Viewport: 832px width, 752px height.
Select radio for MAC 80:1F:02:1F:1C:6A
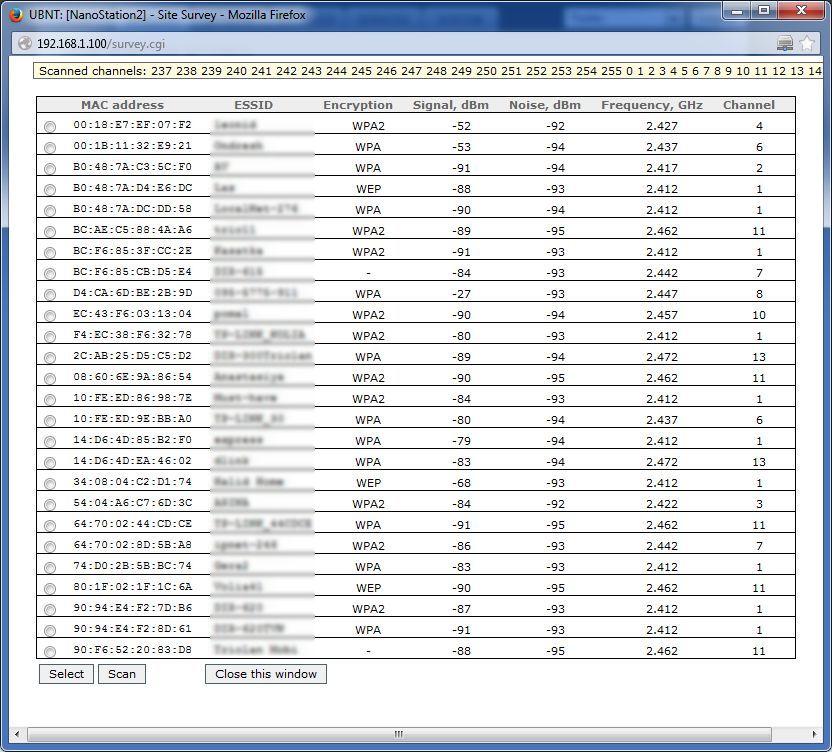pyautogui.click(x=50, y=589)
